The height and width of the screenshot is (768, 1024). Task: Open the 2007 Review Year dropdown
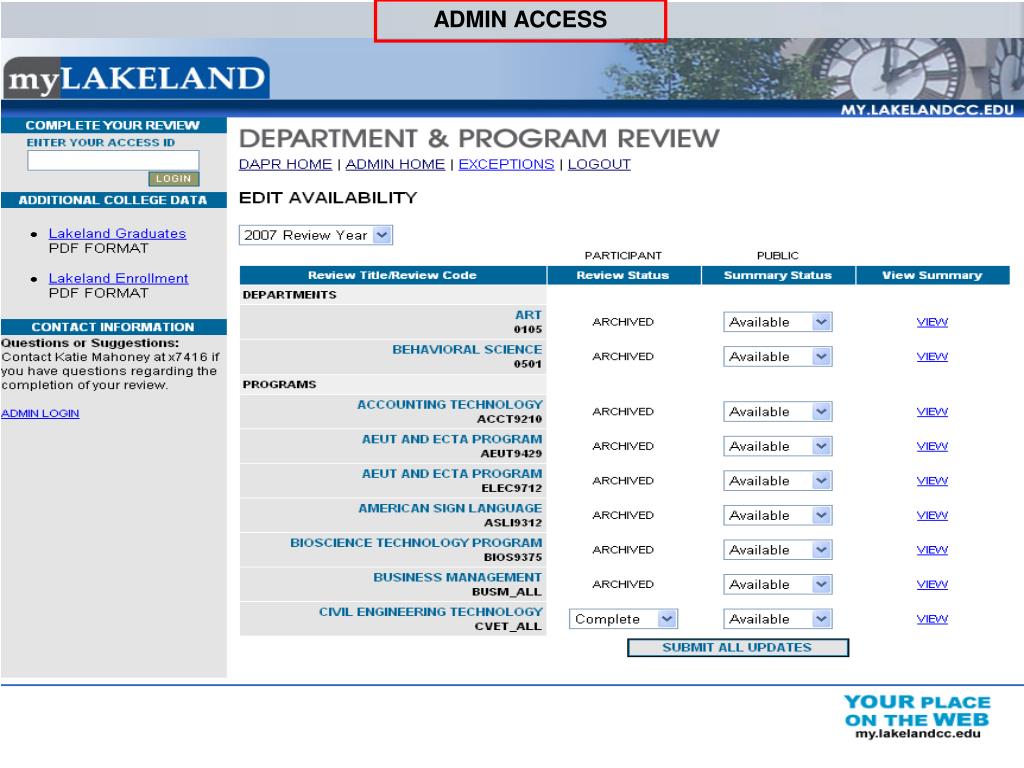[315, 235]
